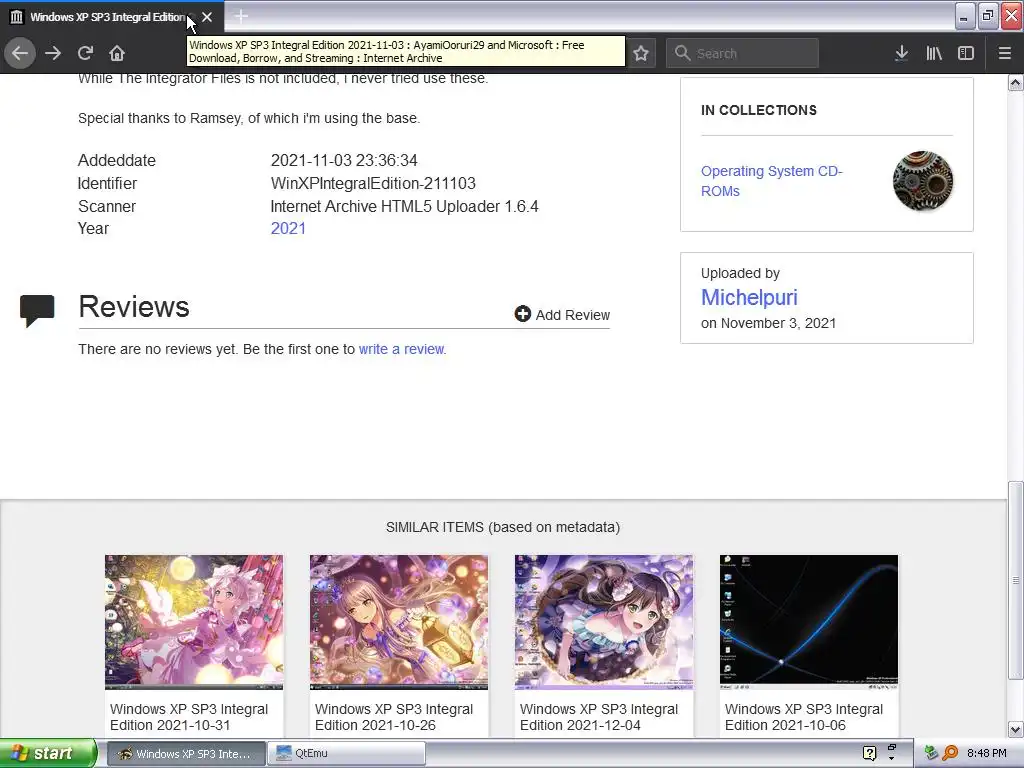Select the Internet Archive HTML5 Uploader 1.6.4 text
Image resolution: width=1024 pixels, height=768 pixels.
404,206
